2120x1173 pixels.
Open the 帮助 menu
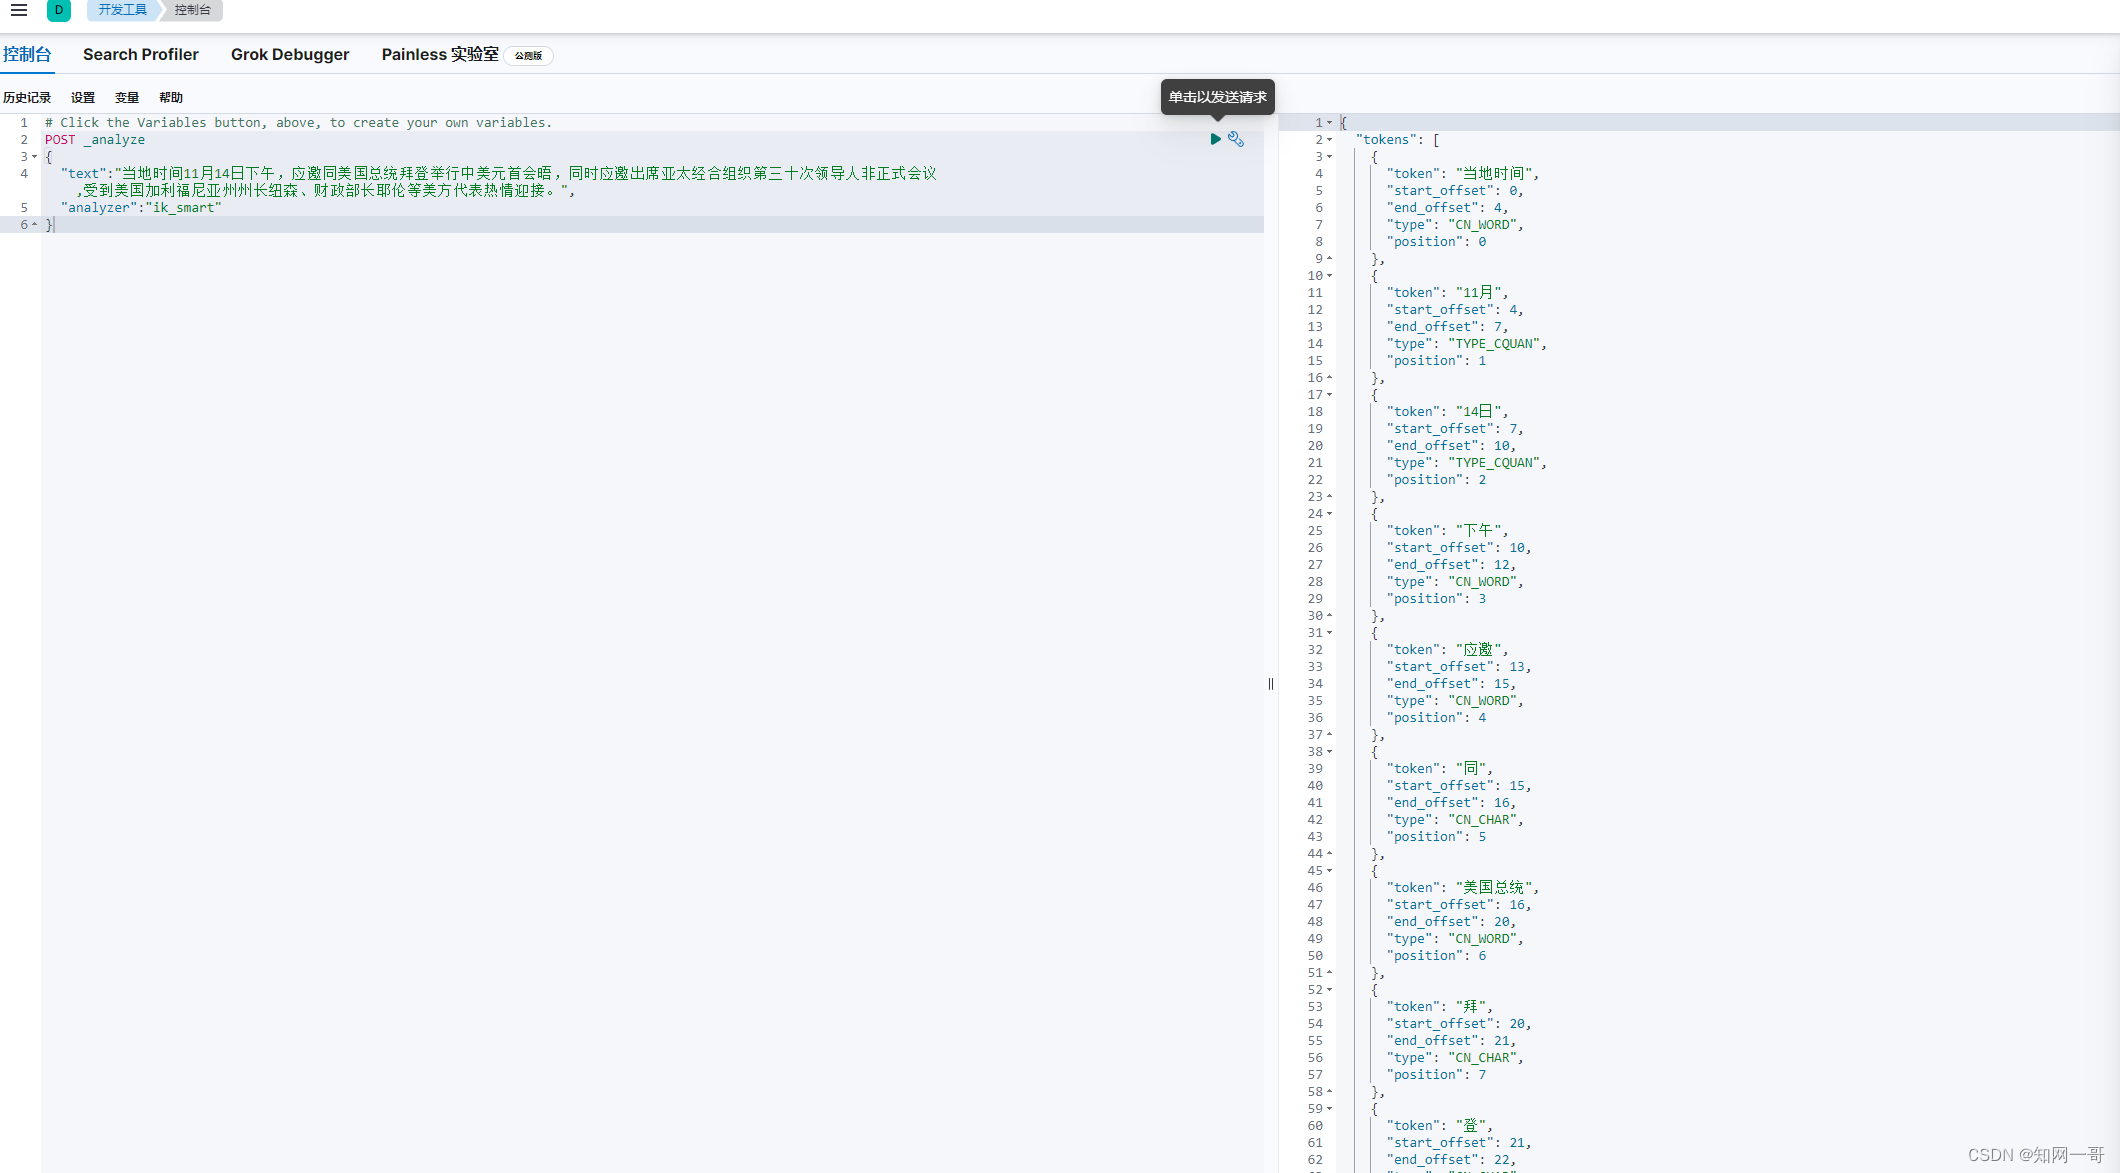click(x=170, y=97)
